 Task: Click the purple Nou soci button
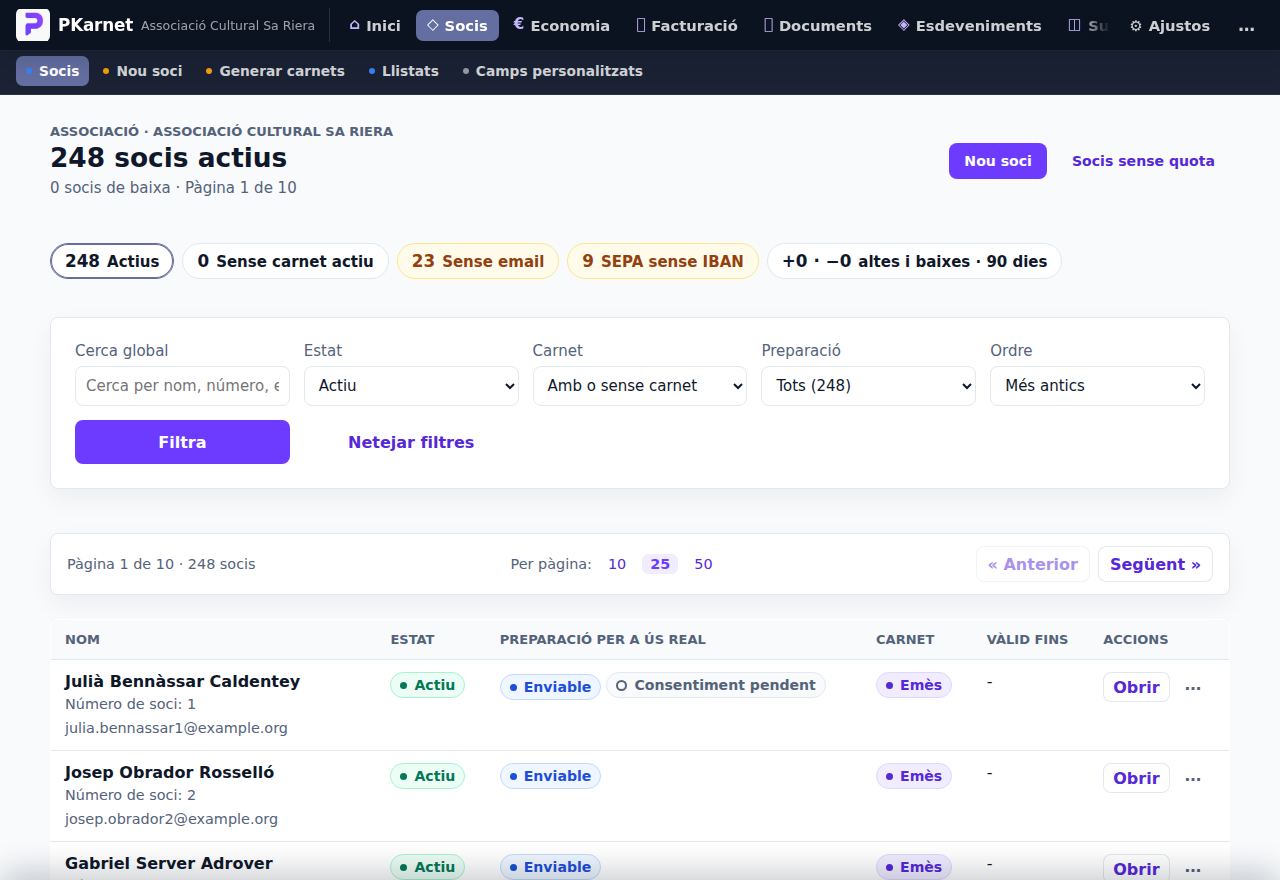click(998, 161)
